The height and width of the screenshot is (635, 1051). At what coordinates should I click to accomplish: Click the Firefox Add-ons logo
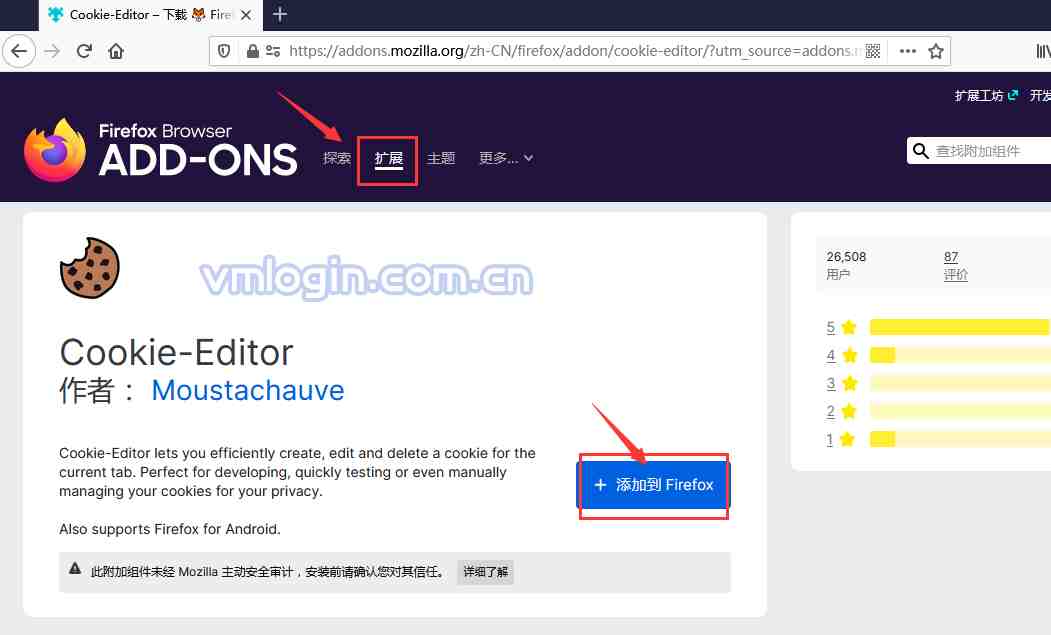click(x=161, y=150)
